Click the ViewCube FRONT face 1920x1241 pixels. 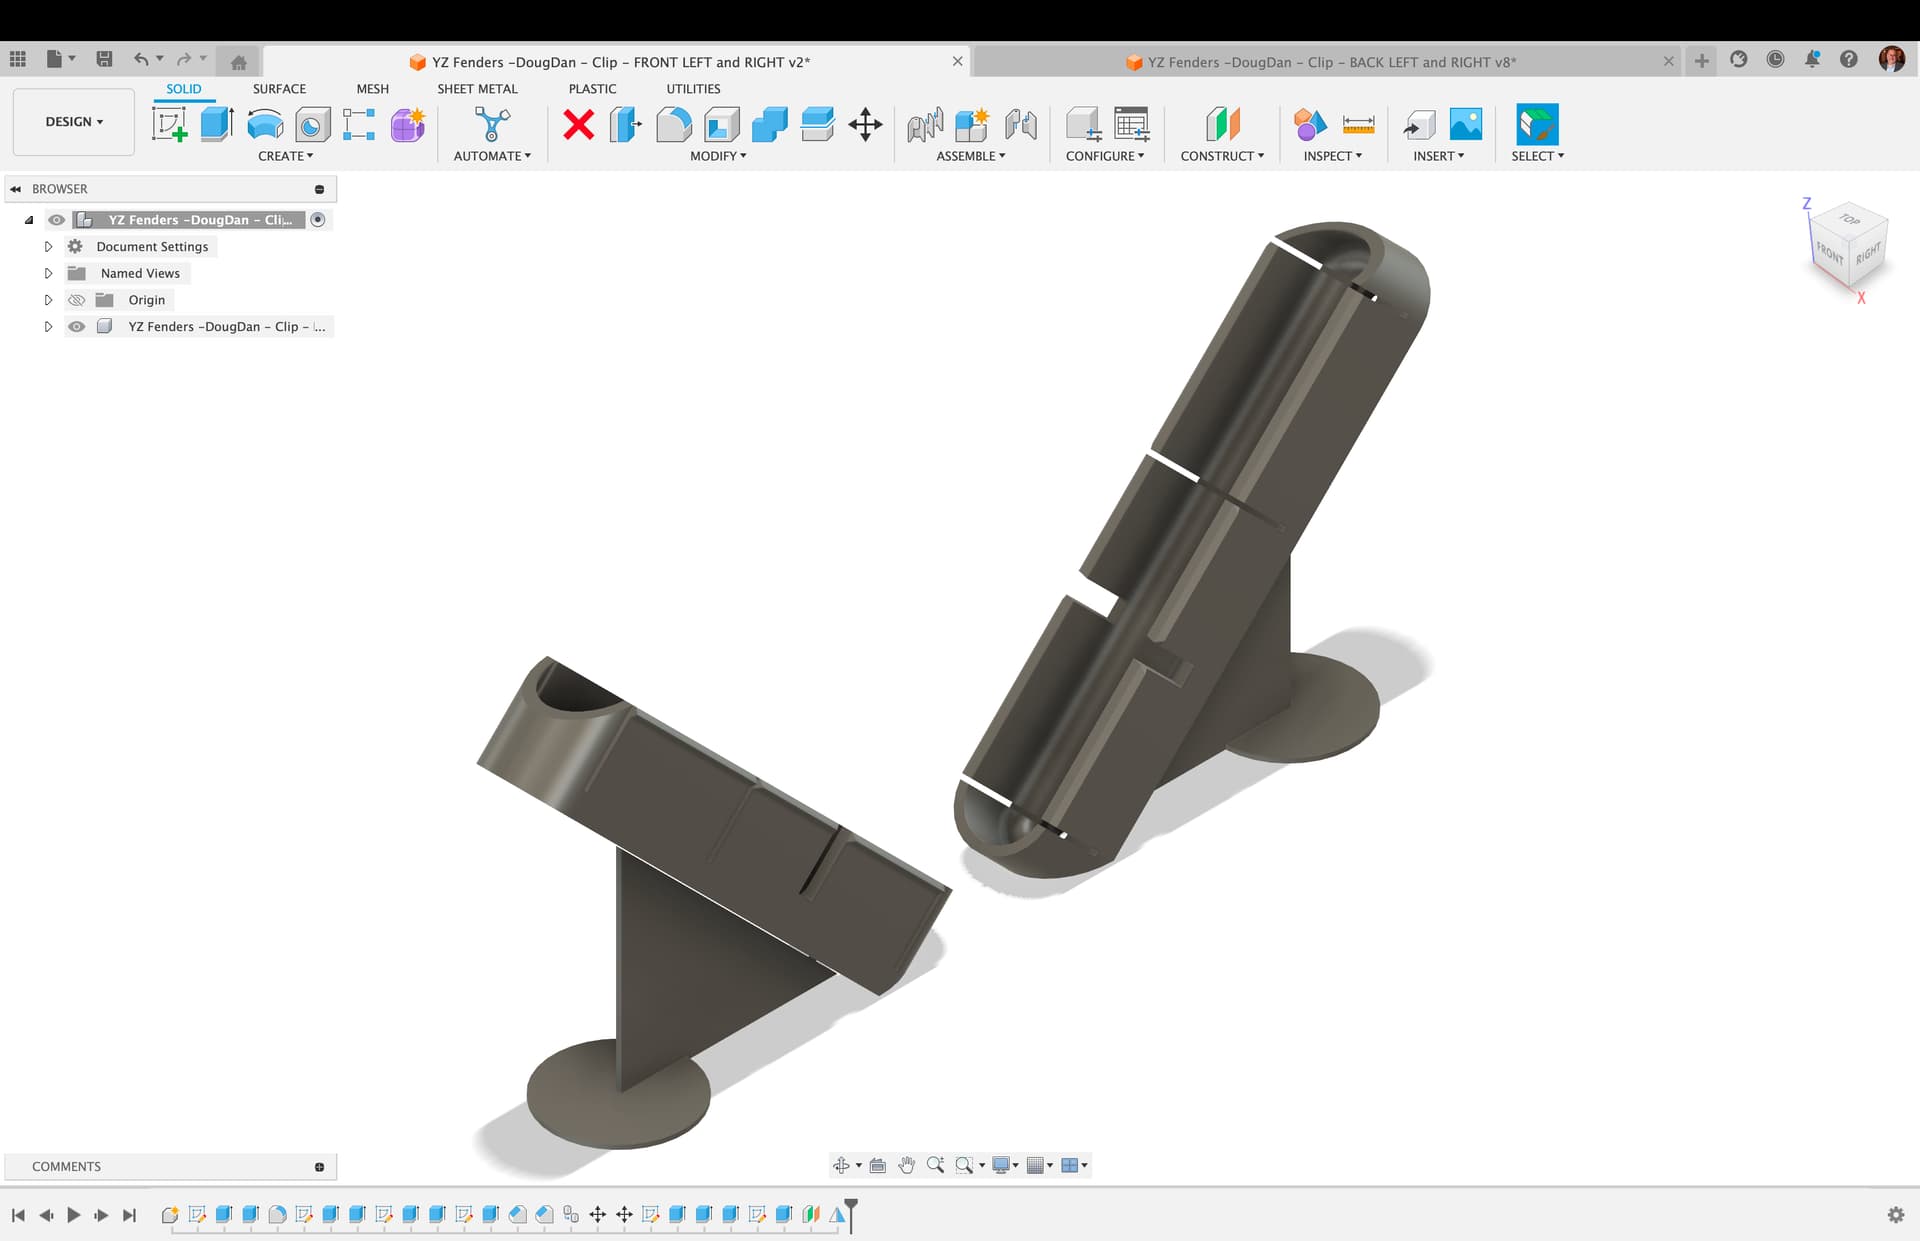pos(1829,252)
